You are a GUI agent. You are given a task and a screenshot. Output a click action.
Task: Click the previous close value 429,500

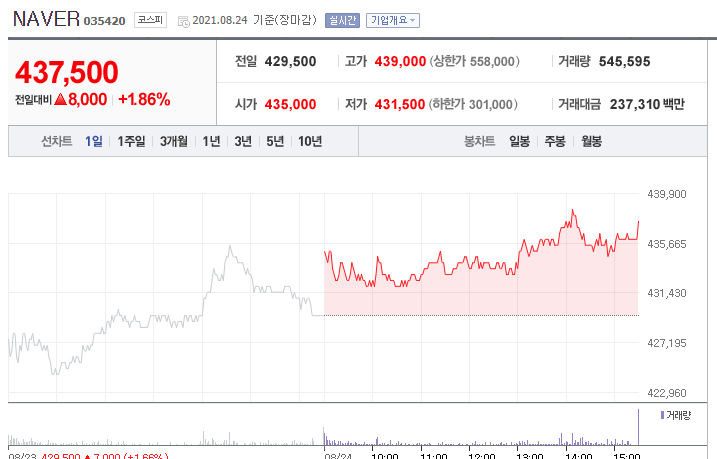[x=290, y=61]
